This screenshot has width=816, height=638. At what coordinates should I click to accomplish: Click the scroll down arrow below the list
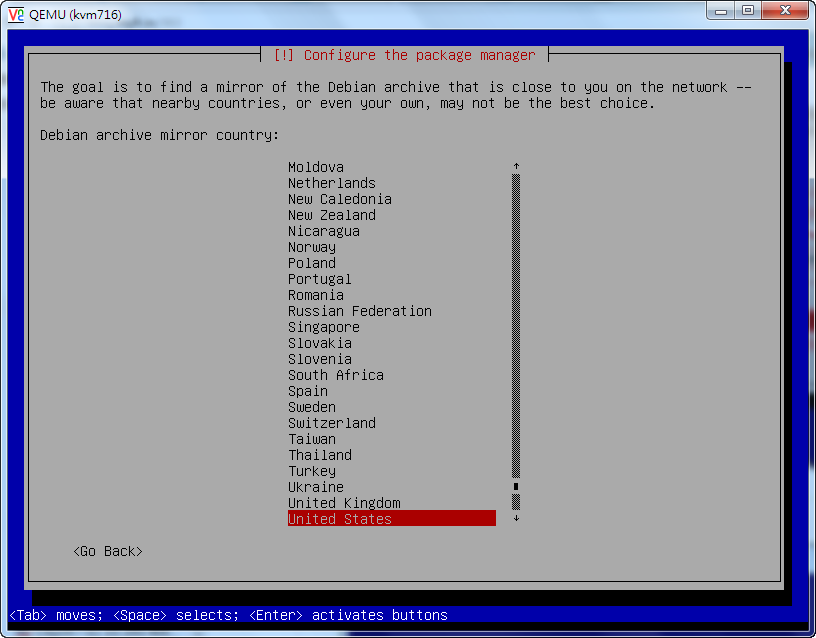516,519
